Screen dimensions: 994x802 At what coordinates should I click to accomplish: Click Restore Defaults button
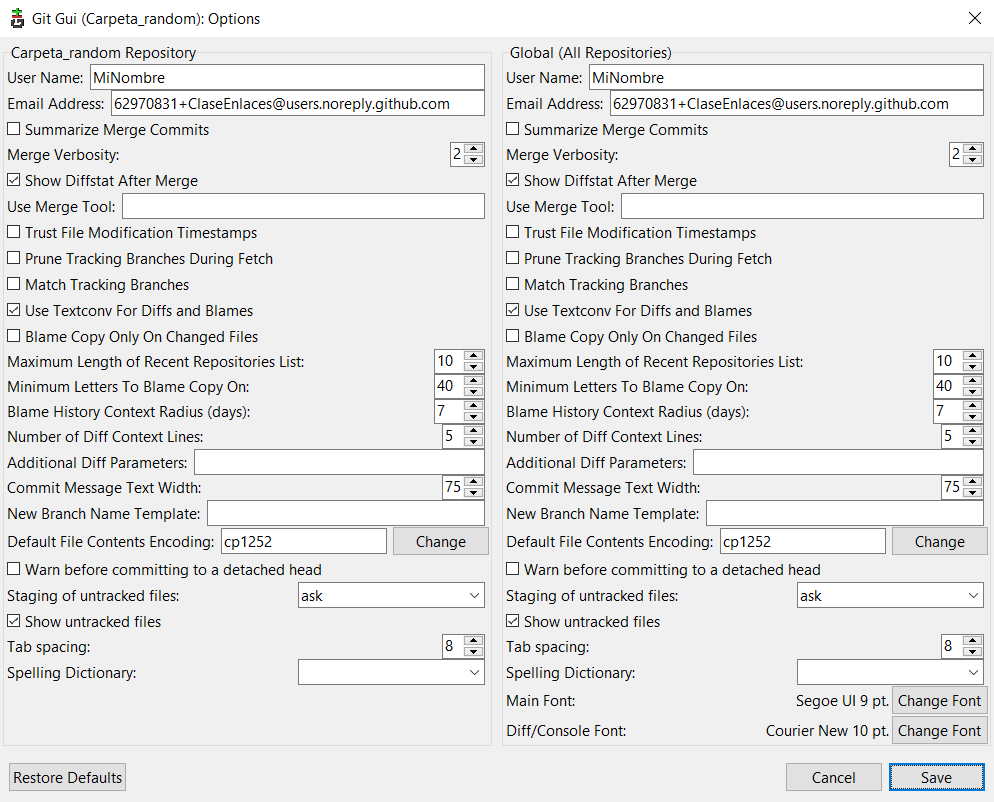67,777
